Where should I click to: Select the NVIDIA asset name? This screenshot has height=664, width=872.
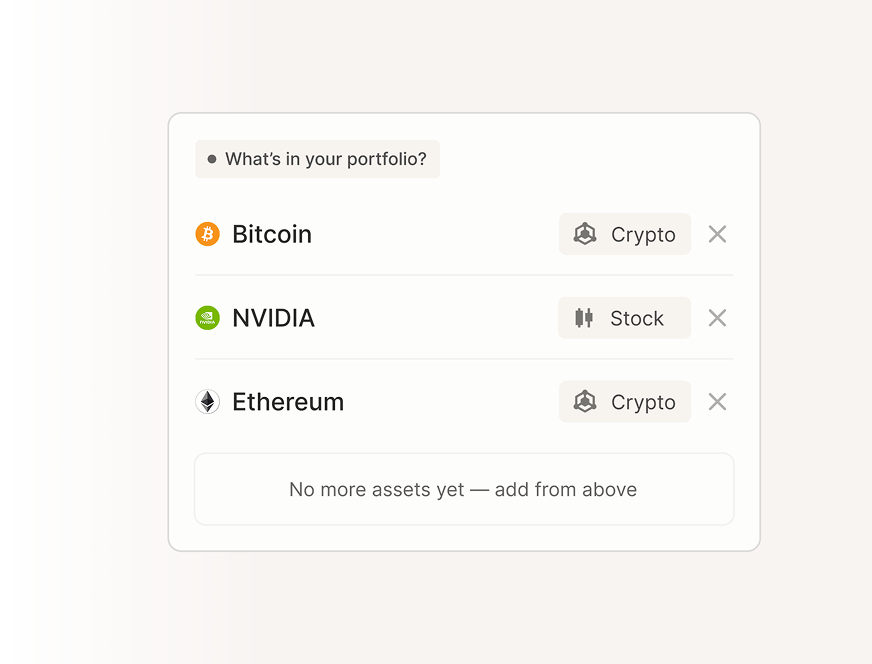pos(273,318)
